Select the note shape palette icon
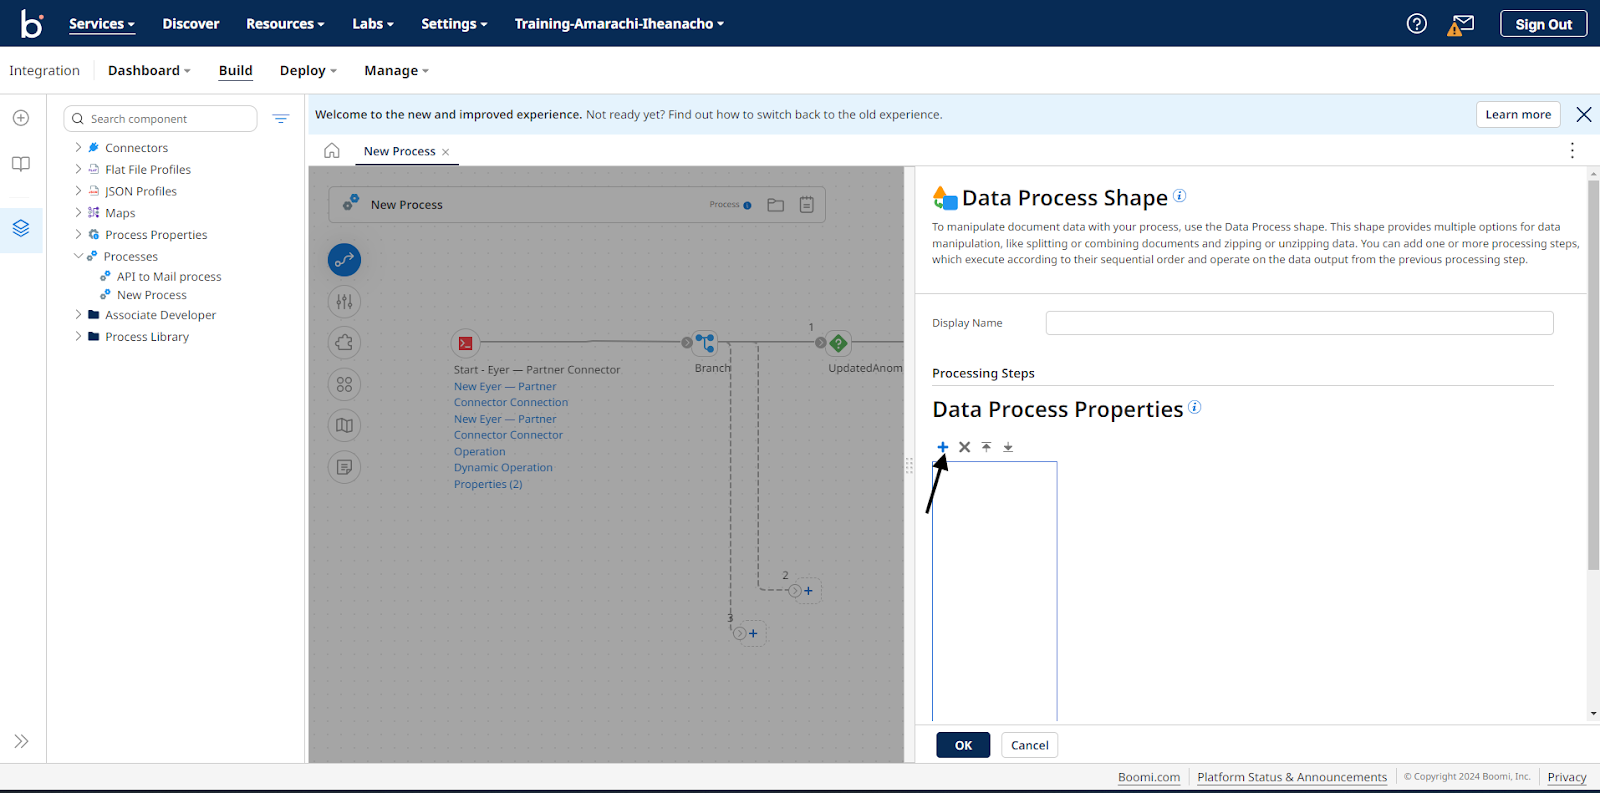Screen dimensions: 1600x793 [345, 467]
